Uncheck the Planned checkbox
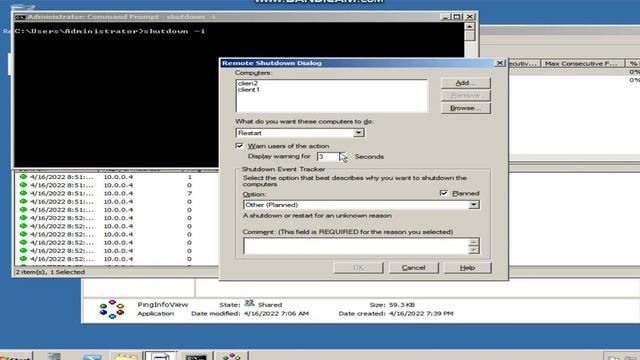The width and height of the screenshot is (640, 360). point(444,193)
